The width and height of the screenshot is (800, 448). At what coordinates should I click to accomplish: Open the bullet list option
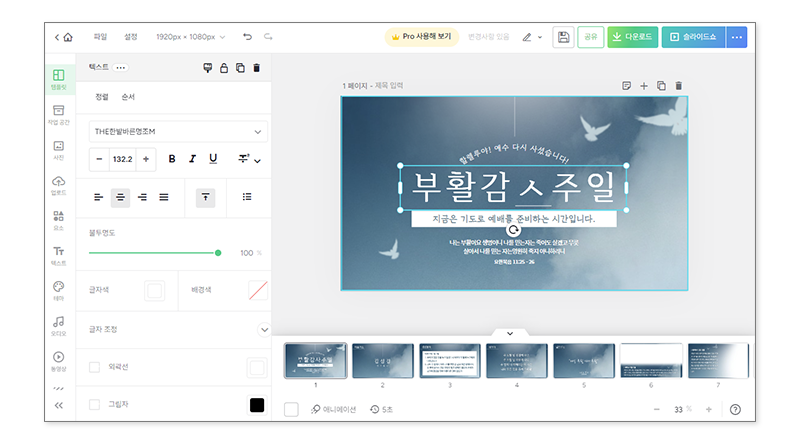(x=247, y=197)
